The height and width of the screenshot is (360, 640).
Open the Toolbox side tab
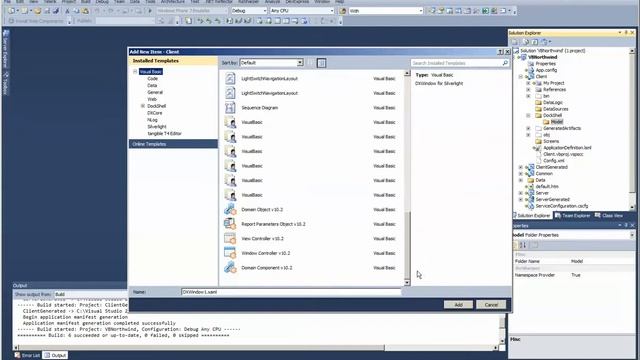coord(5,83)
